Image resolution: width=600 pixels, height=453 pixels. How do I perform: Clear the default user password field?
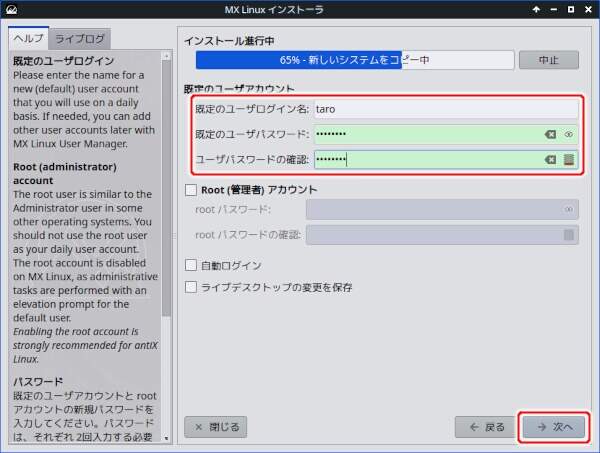550,133
